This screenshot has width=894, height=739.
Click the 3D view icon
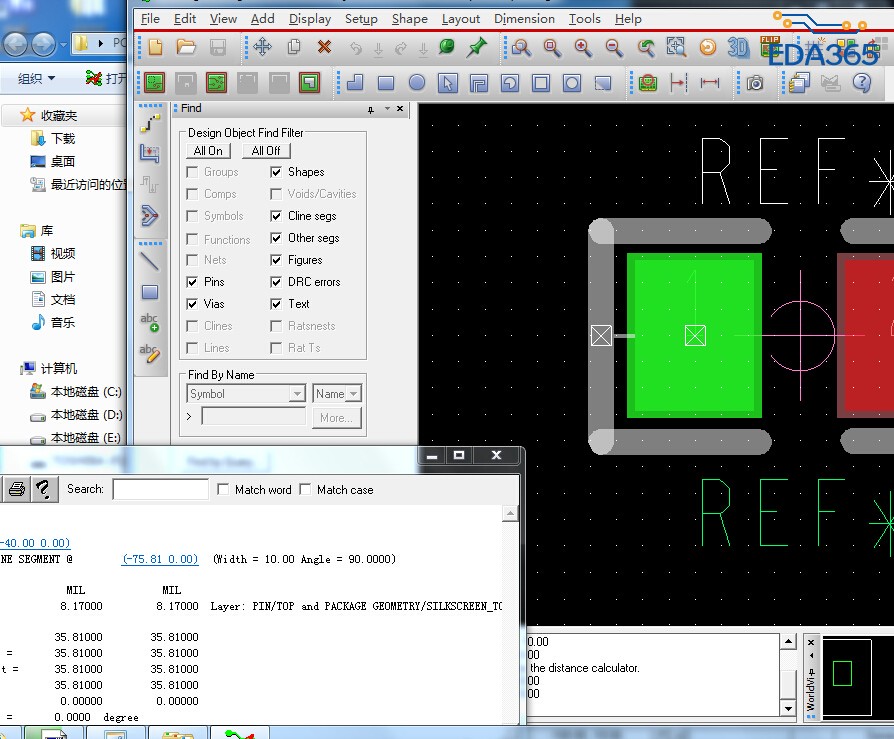pyautogui.click(x=738, y=47)
